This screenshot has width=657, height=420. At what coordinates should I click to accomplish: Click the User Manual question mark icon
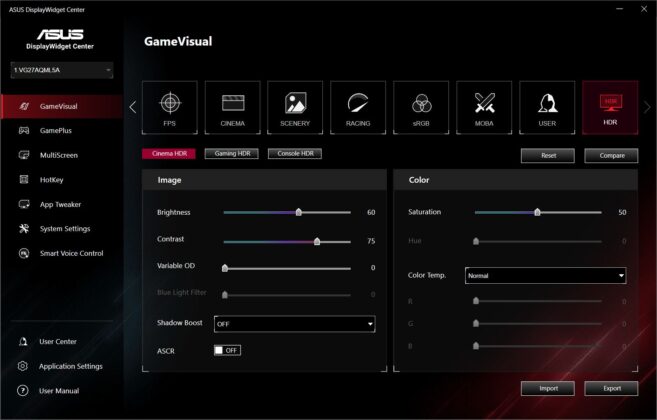(x=23, y=391)
